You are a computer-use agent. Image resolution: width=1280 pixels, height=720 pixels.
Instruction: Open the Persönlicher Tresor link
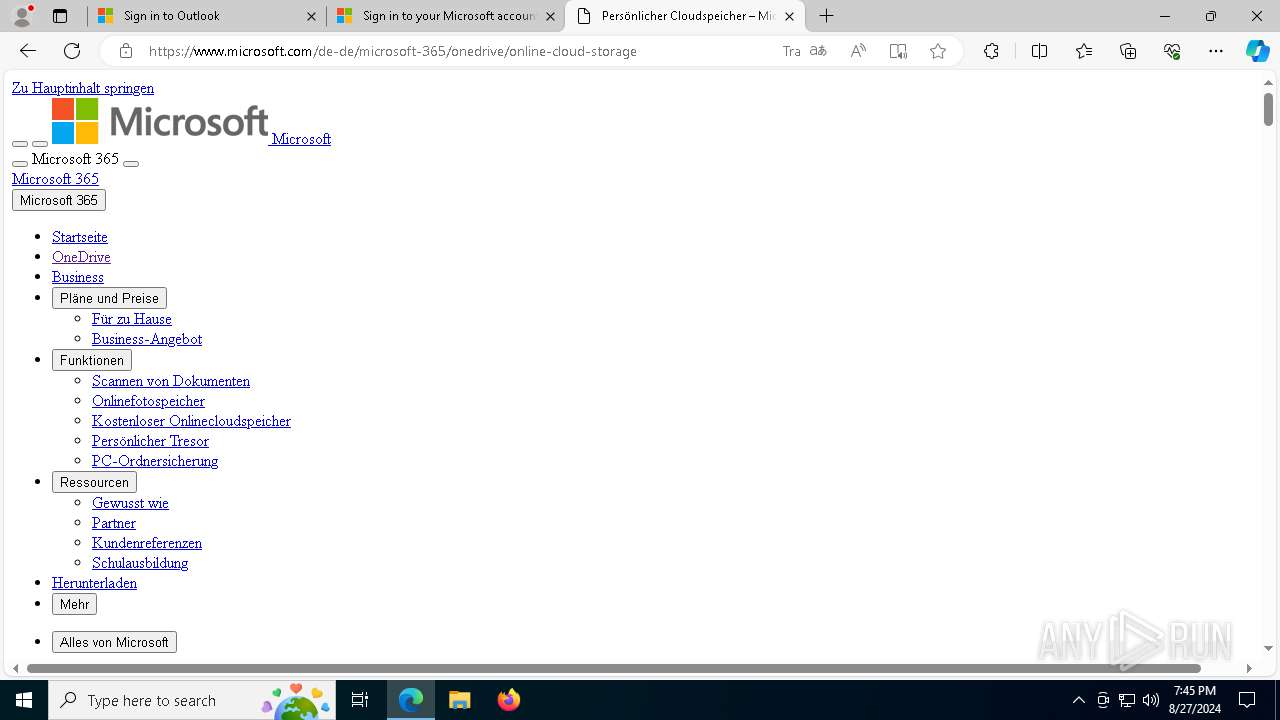pos(150,441)
